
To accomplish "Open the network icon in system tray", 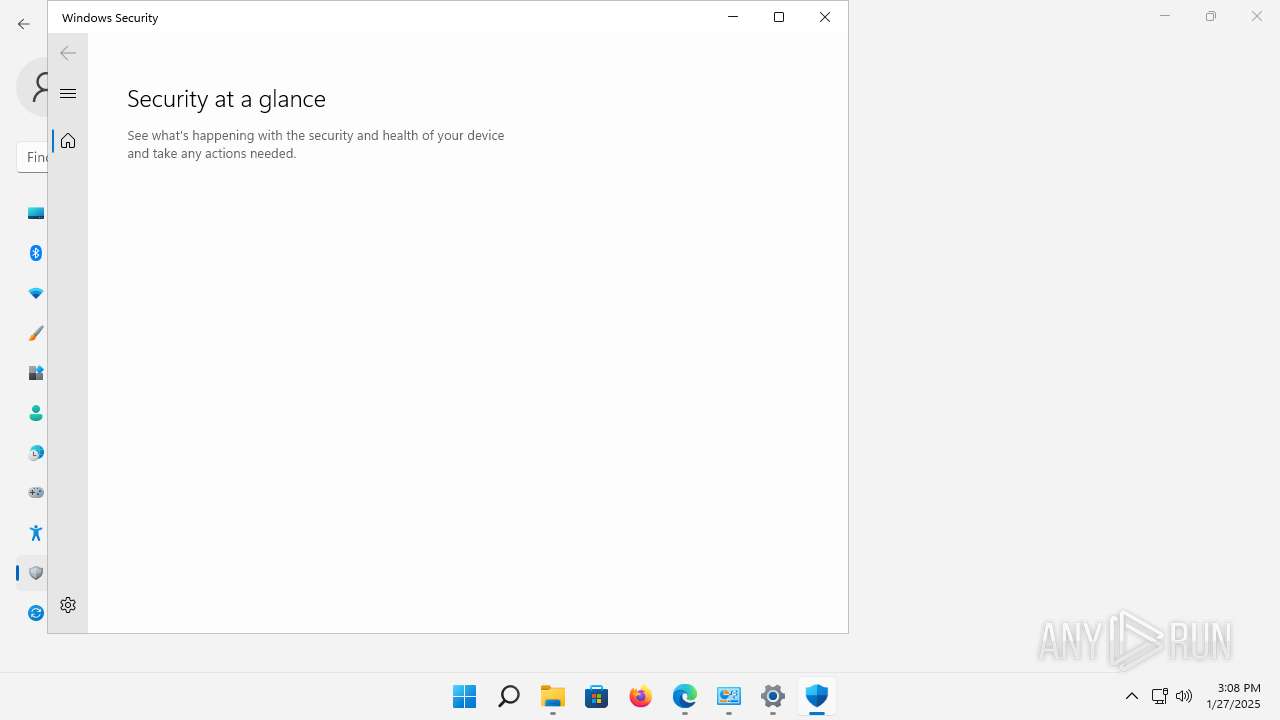I will [x=1160, y=696].
